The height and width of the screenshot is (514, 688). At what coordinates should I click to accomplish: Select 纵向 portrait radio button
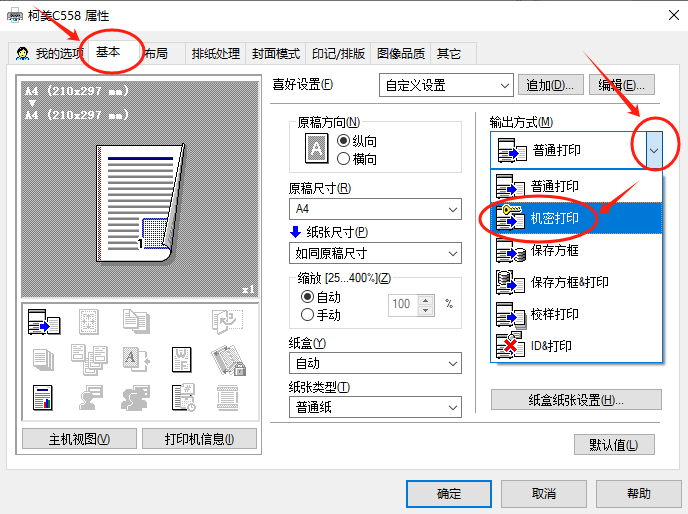(x=344, y=141)
